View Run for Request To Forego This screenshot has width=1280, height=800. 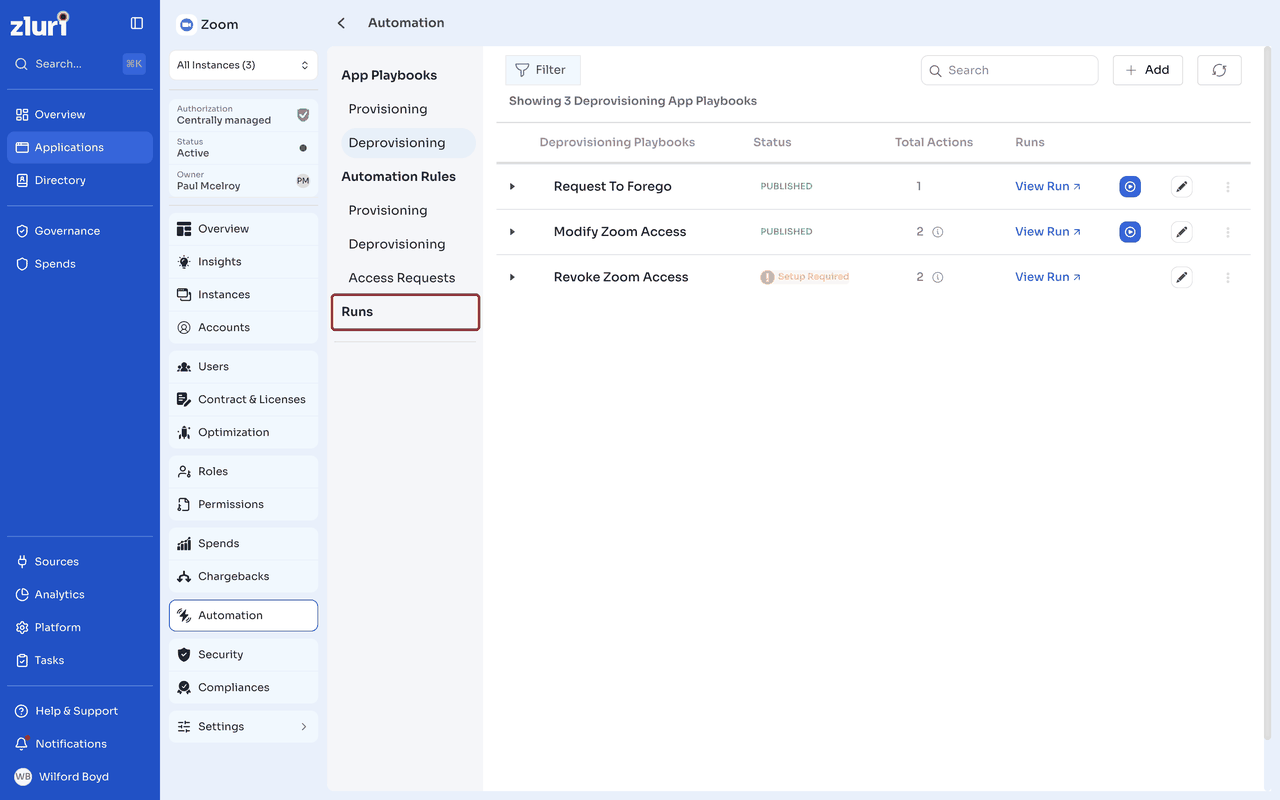[x=1048, y=186]
